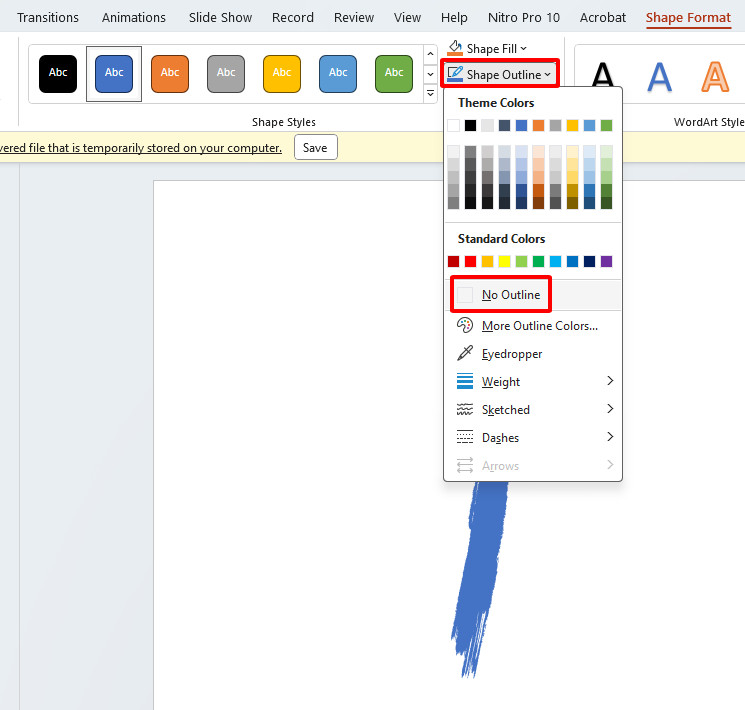This screenshot has height=710, width=745.
Task: Open the Review tab
Action: pyautogui.click(x=354, y=18)
